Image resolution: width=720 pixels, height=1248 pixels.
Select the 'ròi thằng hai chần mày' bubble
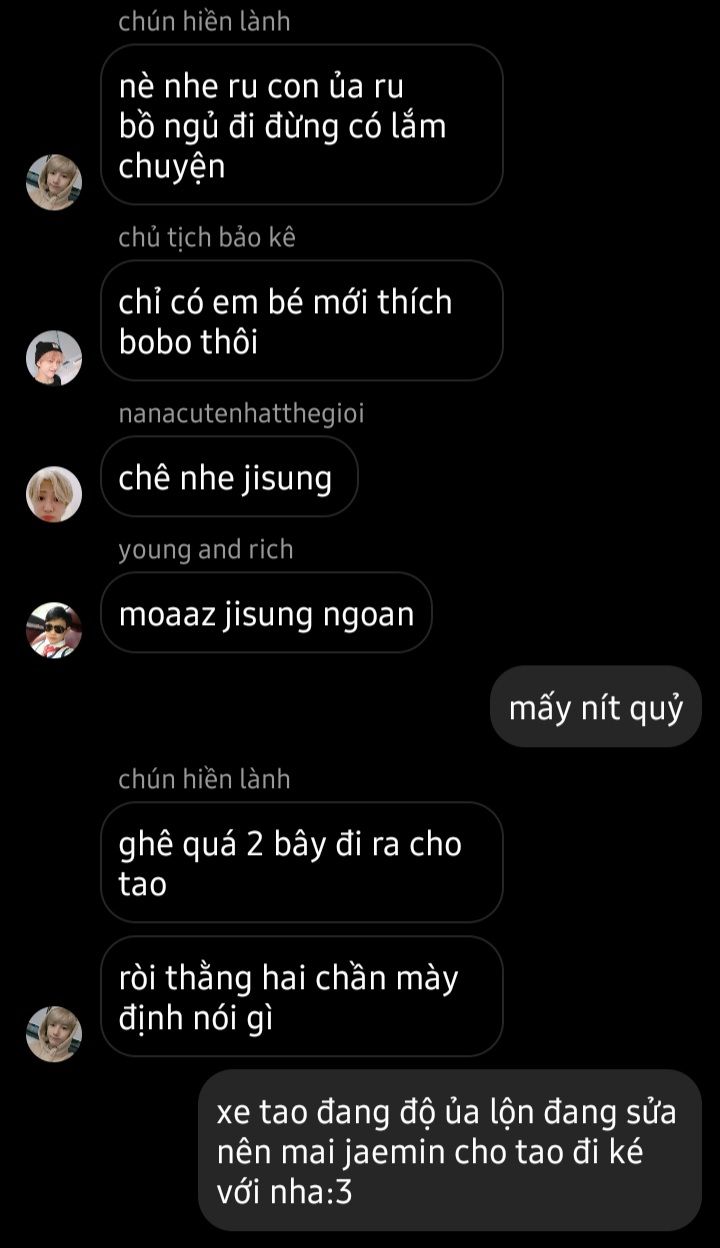tap(301, 996)
